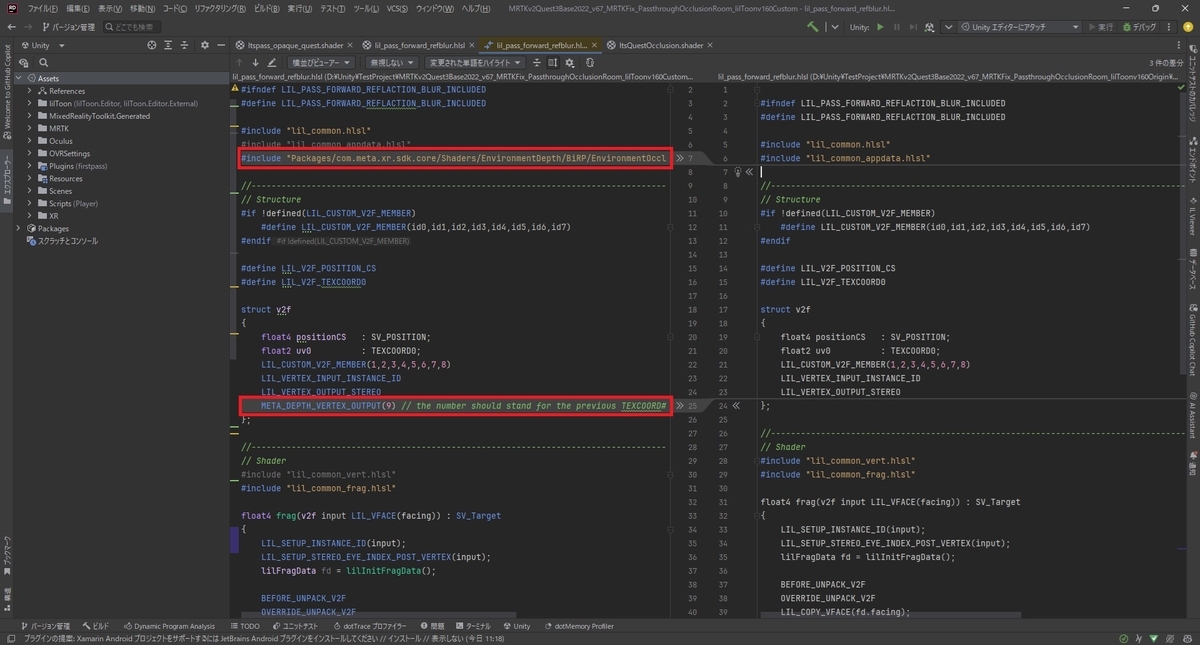Image resolution: width=1200 pixels, height=645 pixels.
Task: Expand the lilToon folder in Assets
Action: click(30, 103)
